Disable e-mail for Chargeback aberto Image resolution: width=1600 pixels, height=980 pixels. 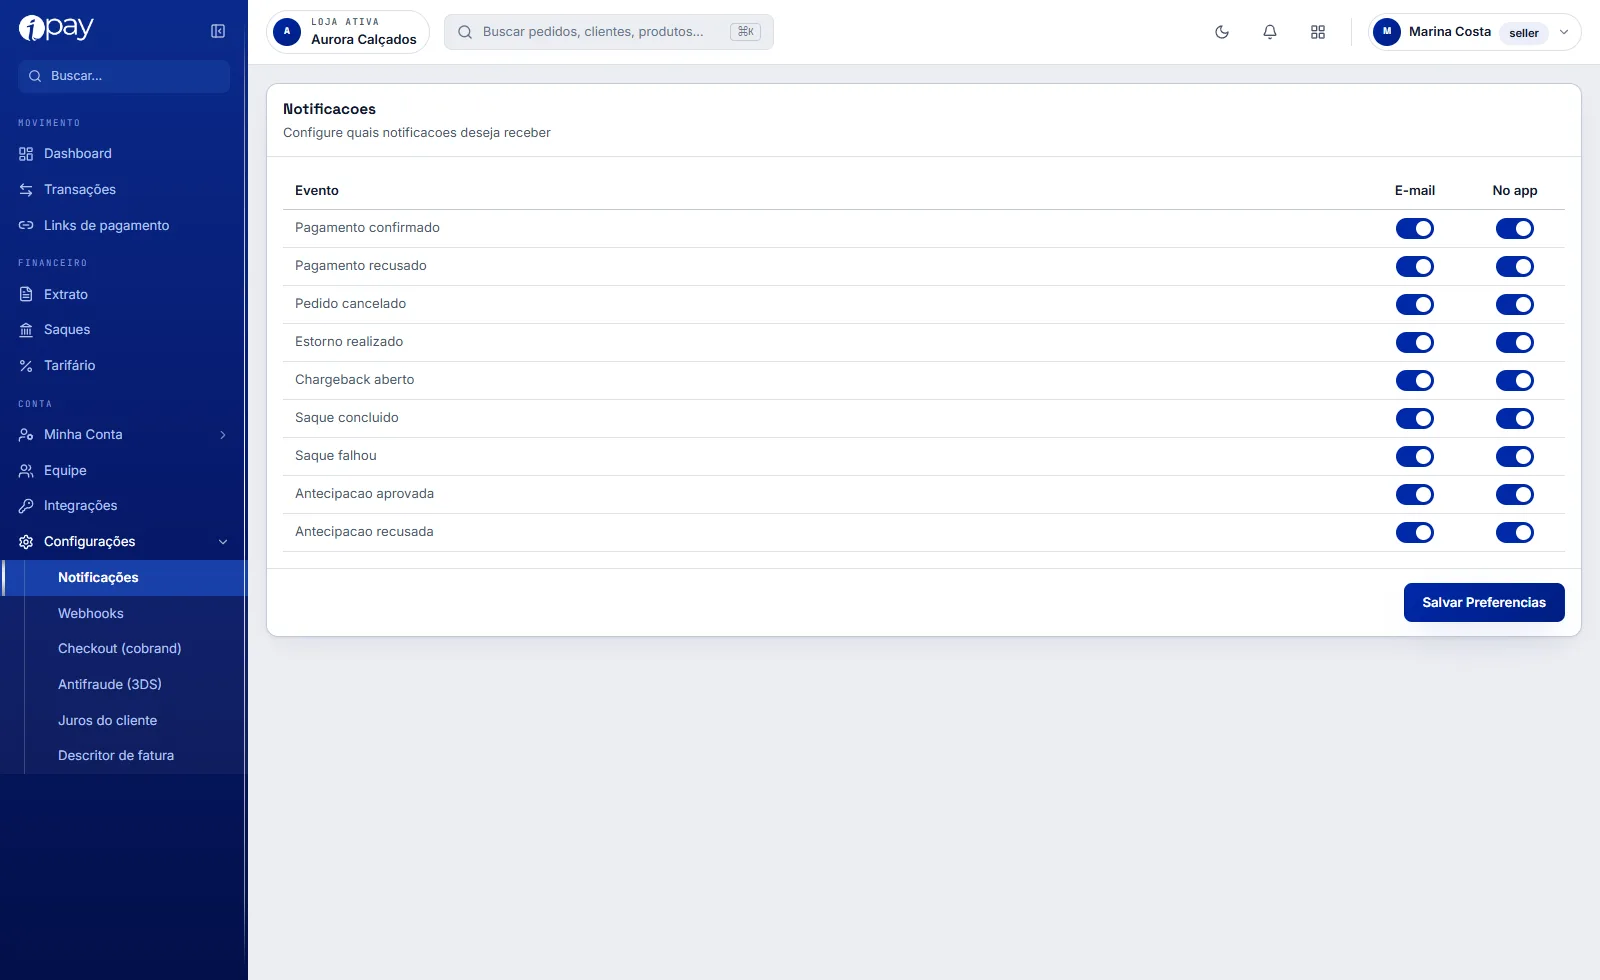point(1415,381)
